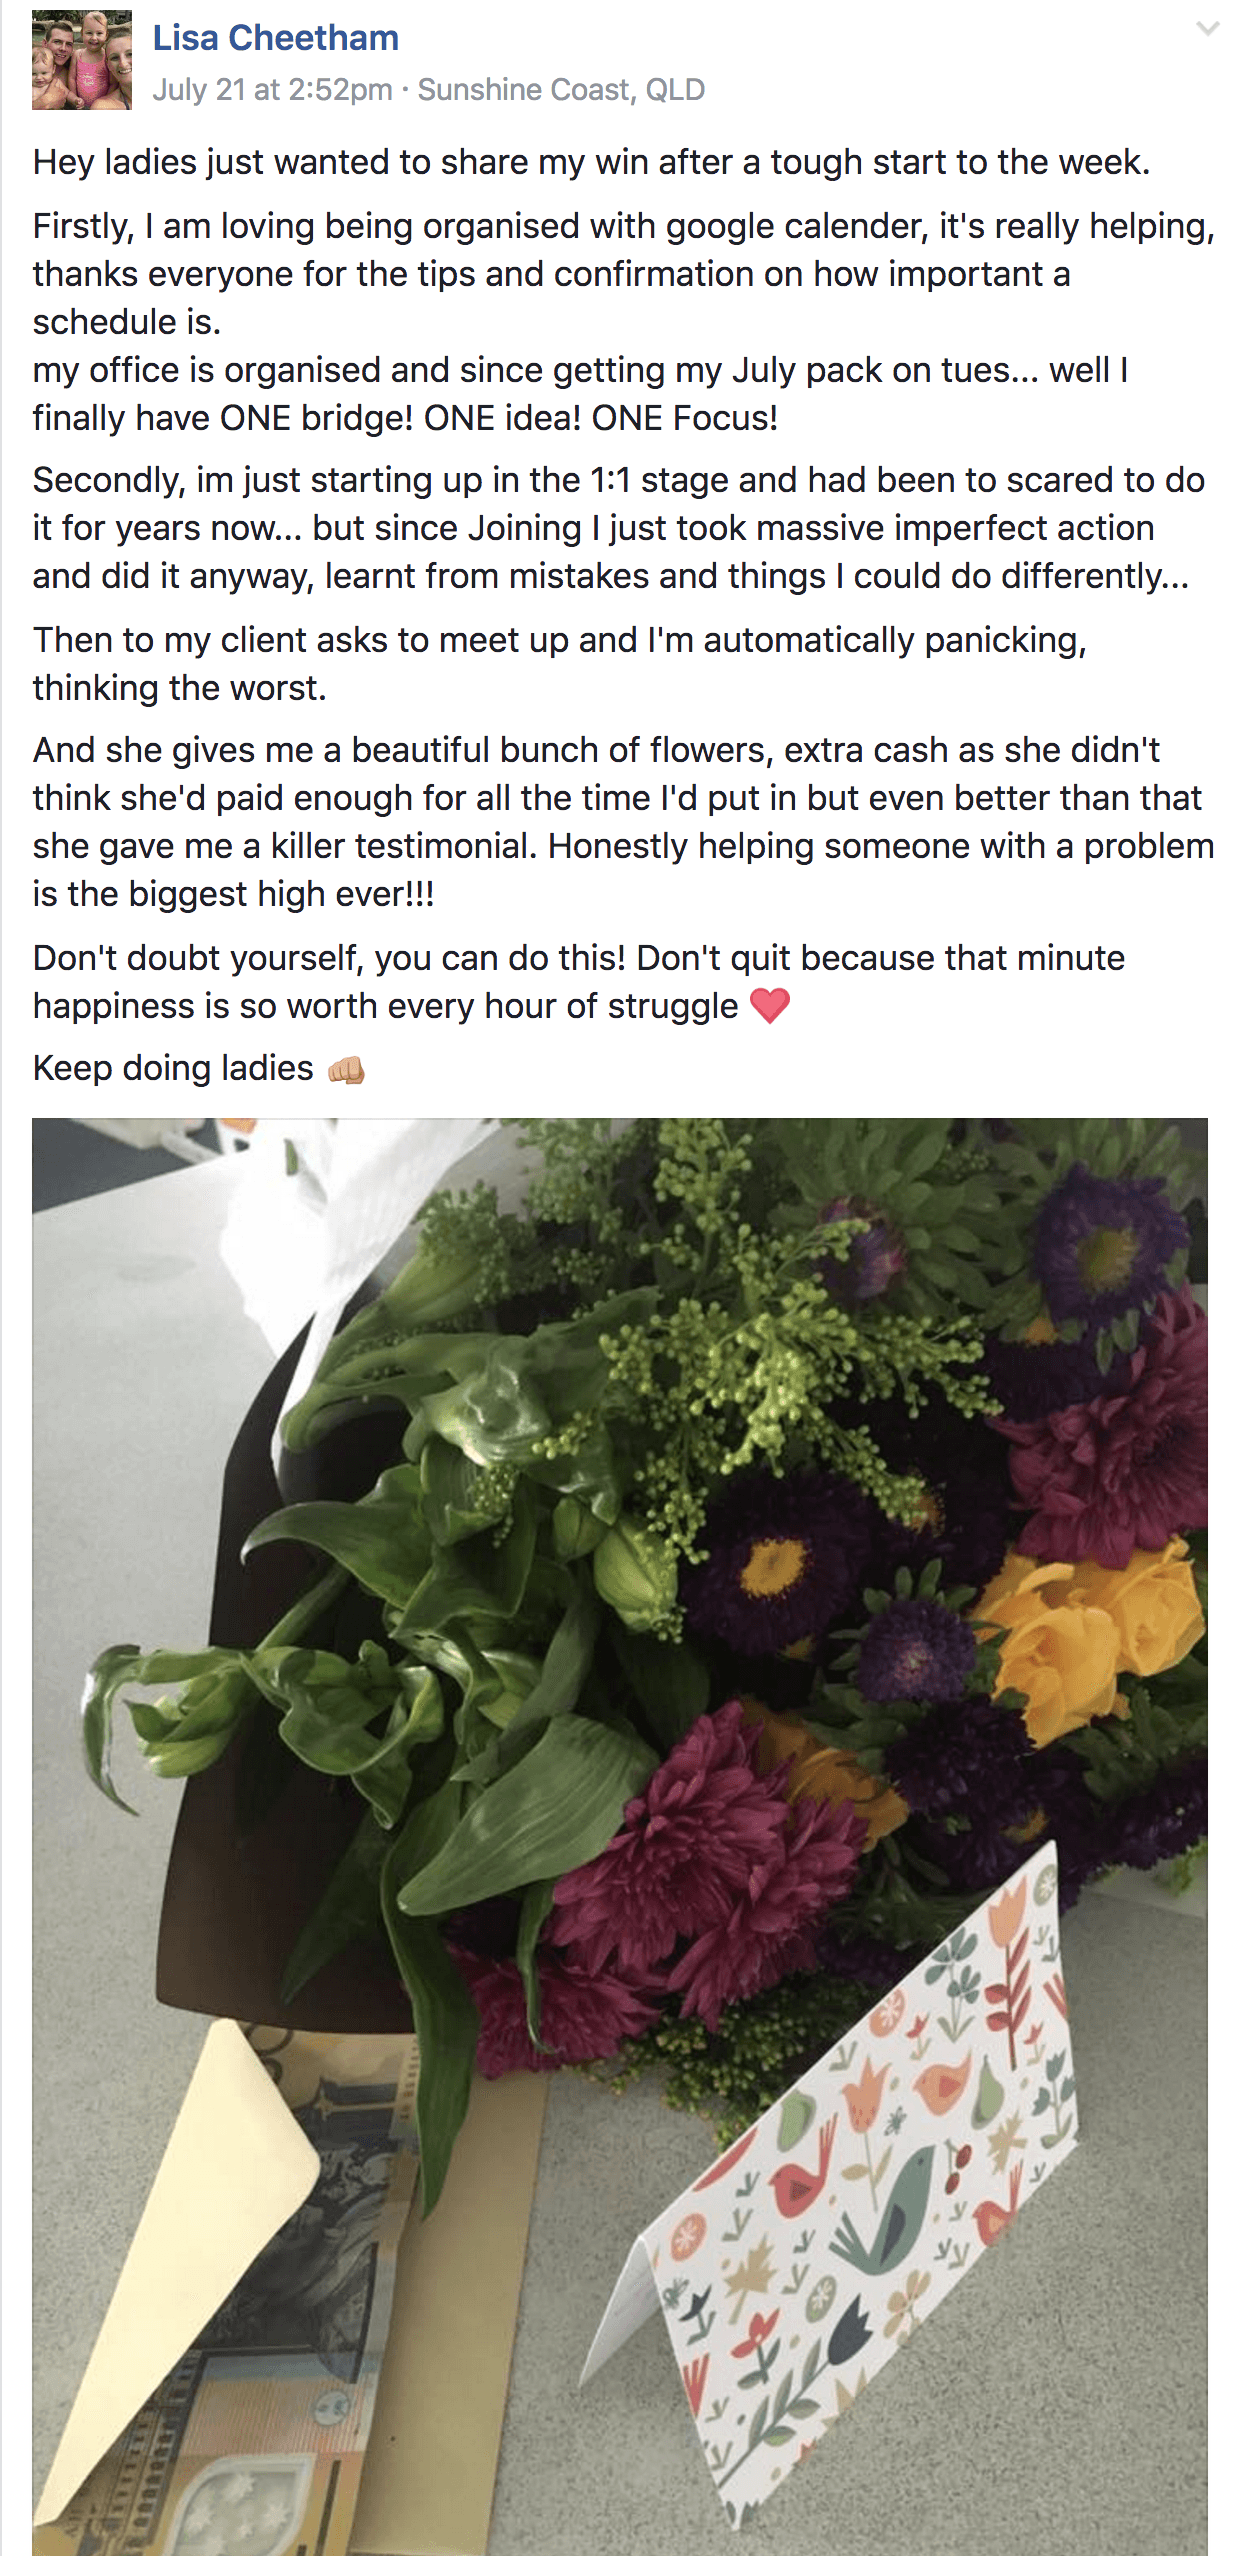Click the "Keep doing ladies" text

point(173,1068)
